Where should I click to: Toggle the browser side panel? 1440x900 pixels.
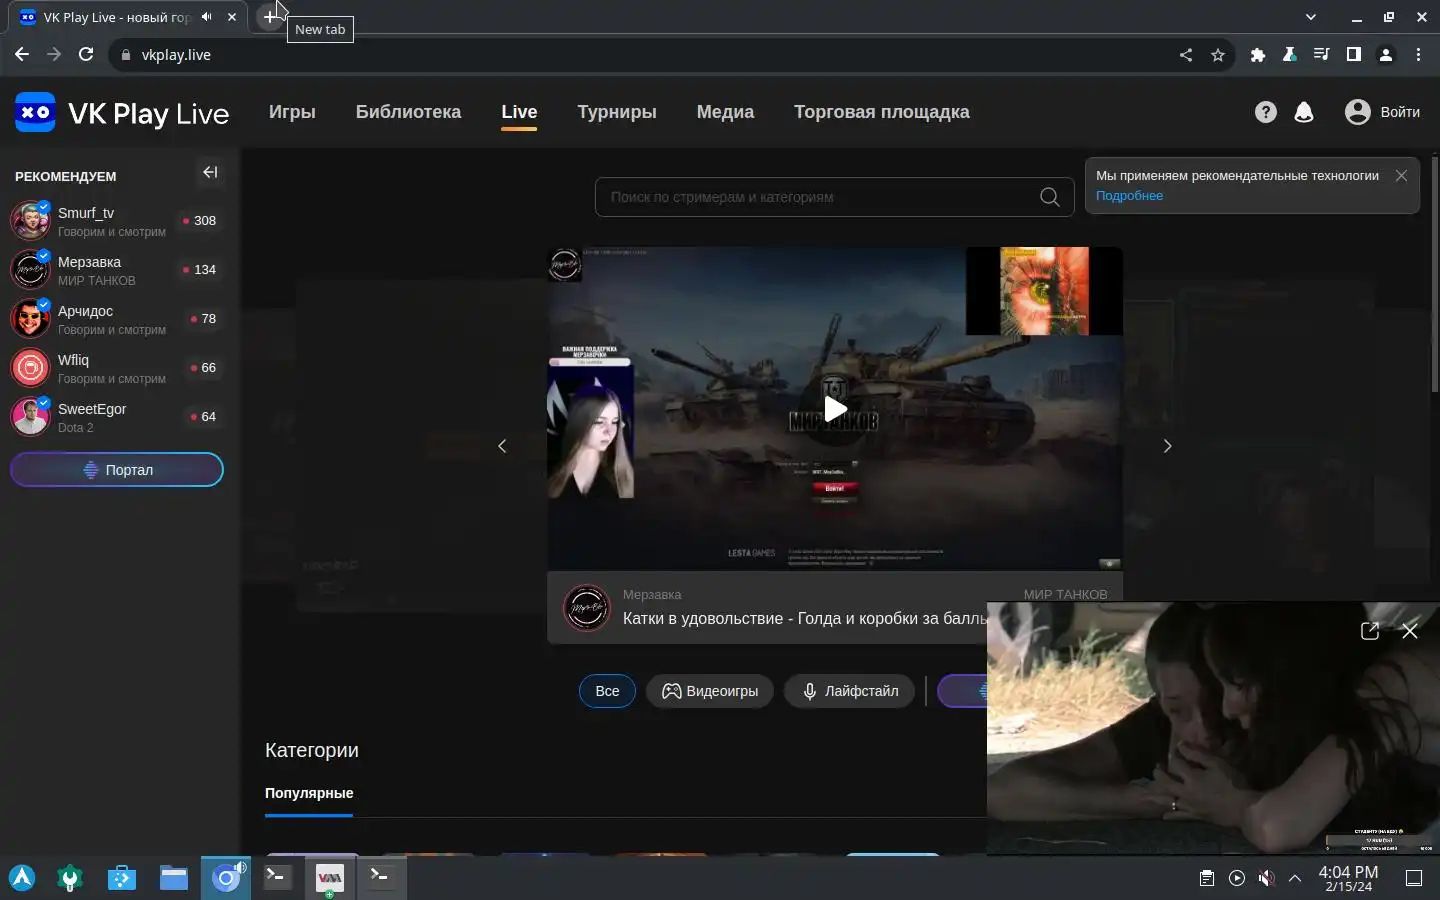(1354, 55)
